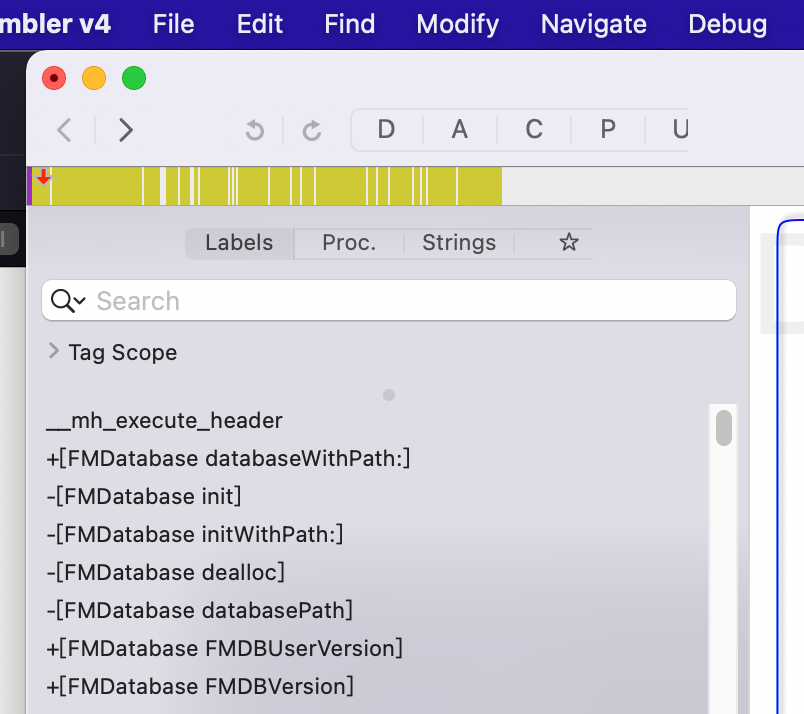Switch to the Strings tab

tap(459, 243)
